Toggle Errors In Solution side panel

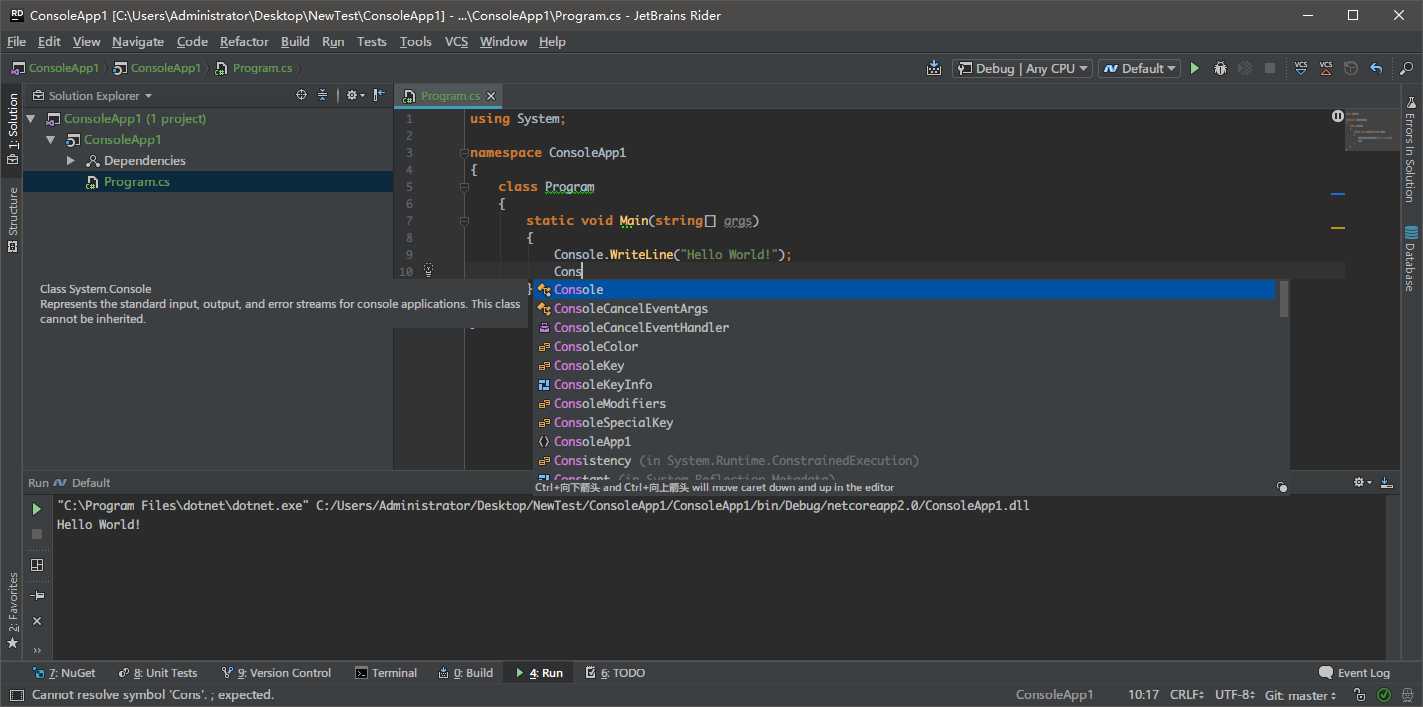[x=1409, y=148]
